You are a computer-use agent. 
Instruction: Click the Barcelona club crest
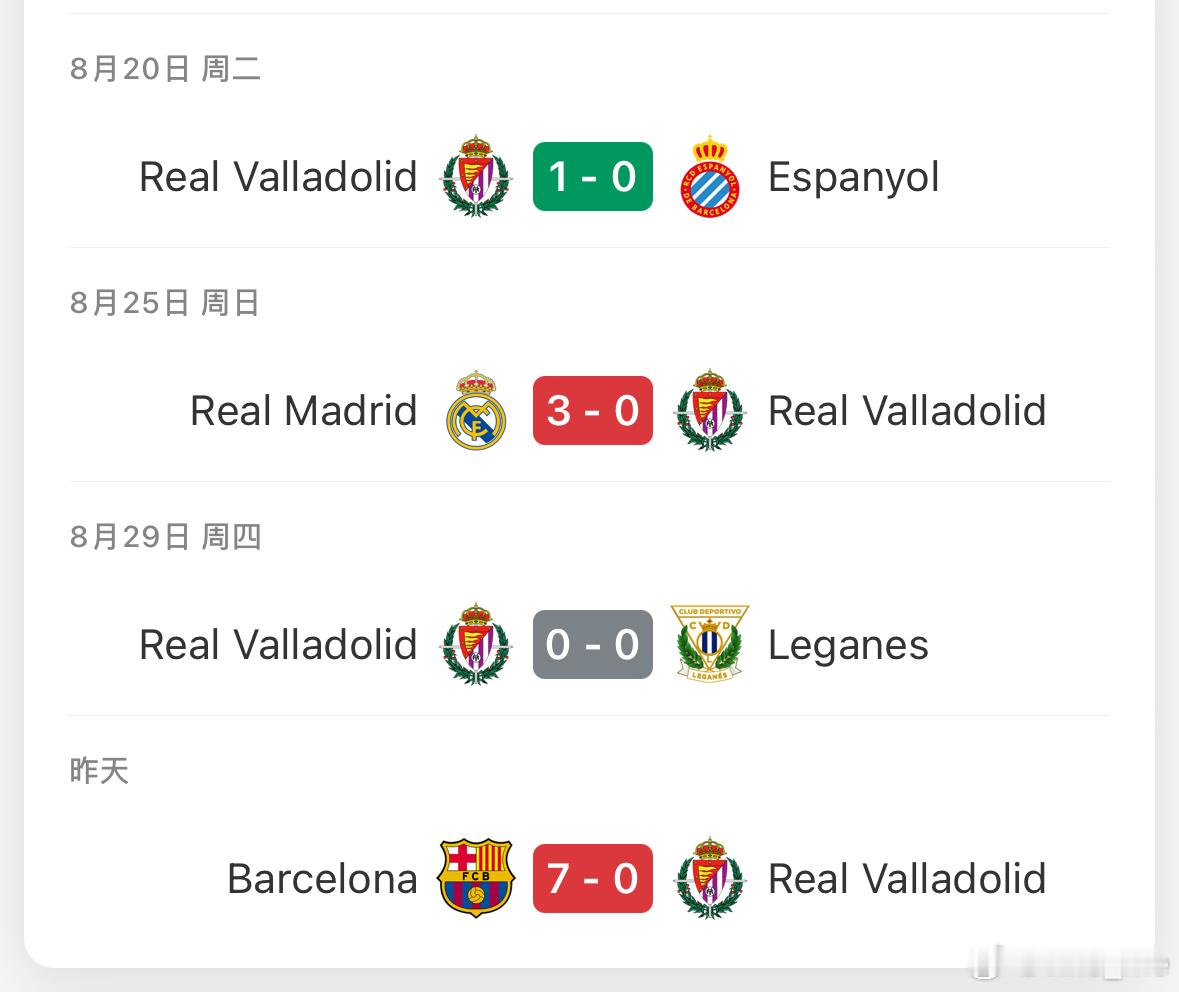pyautogui.click(x=476, y=878)
